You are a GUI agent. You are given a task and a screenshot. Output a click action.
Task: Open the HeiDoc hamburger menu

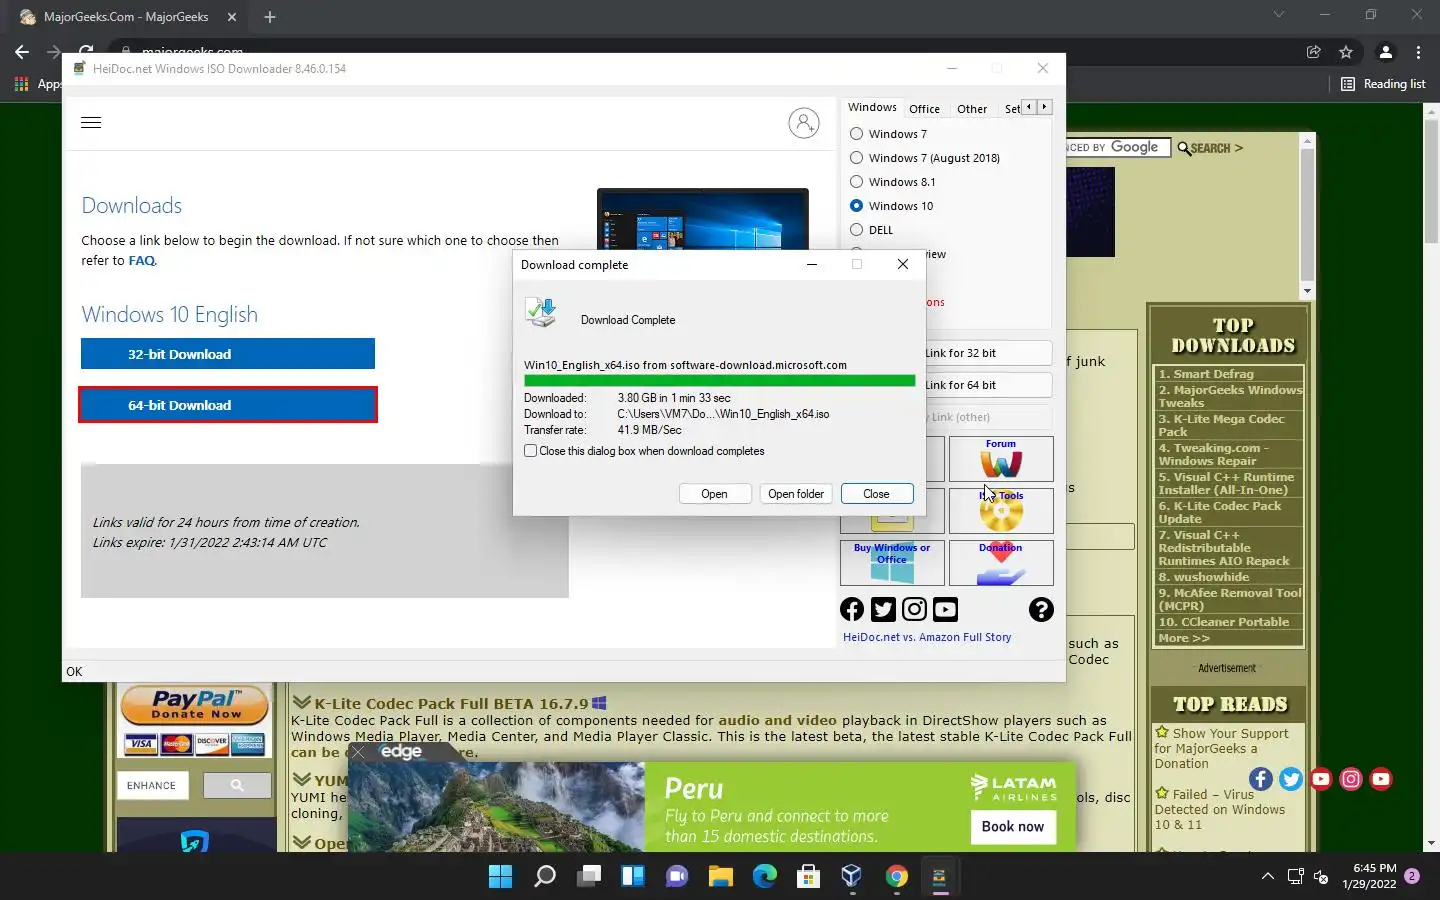tap(91, 123)
